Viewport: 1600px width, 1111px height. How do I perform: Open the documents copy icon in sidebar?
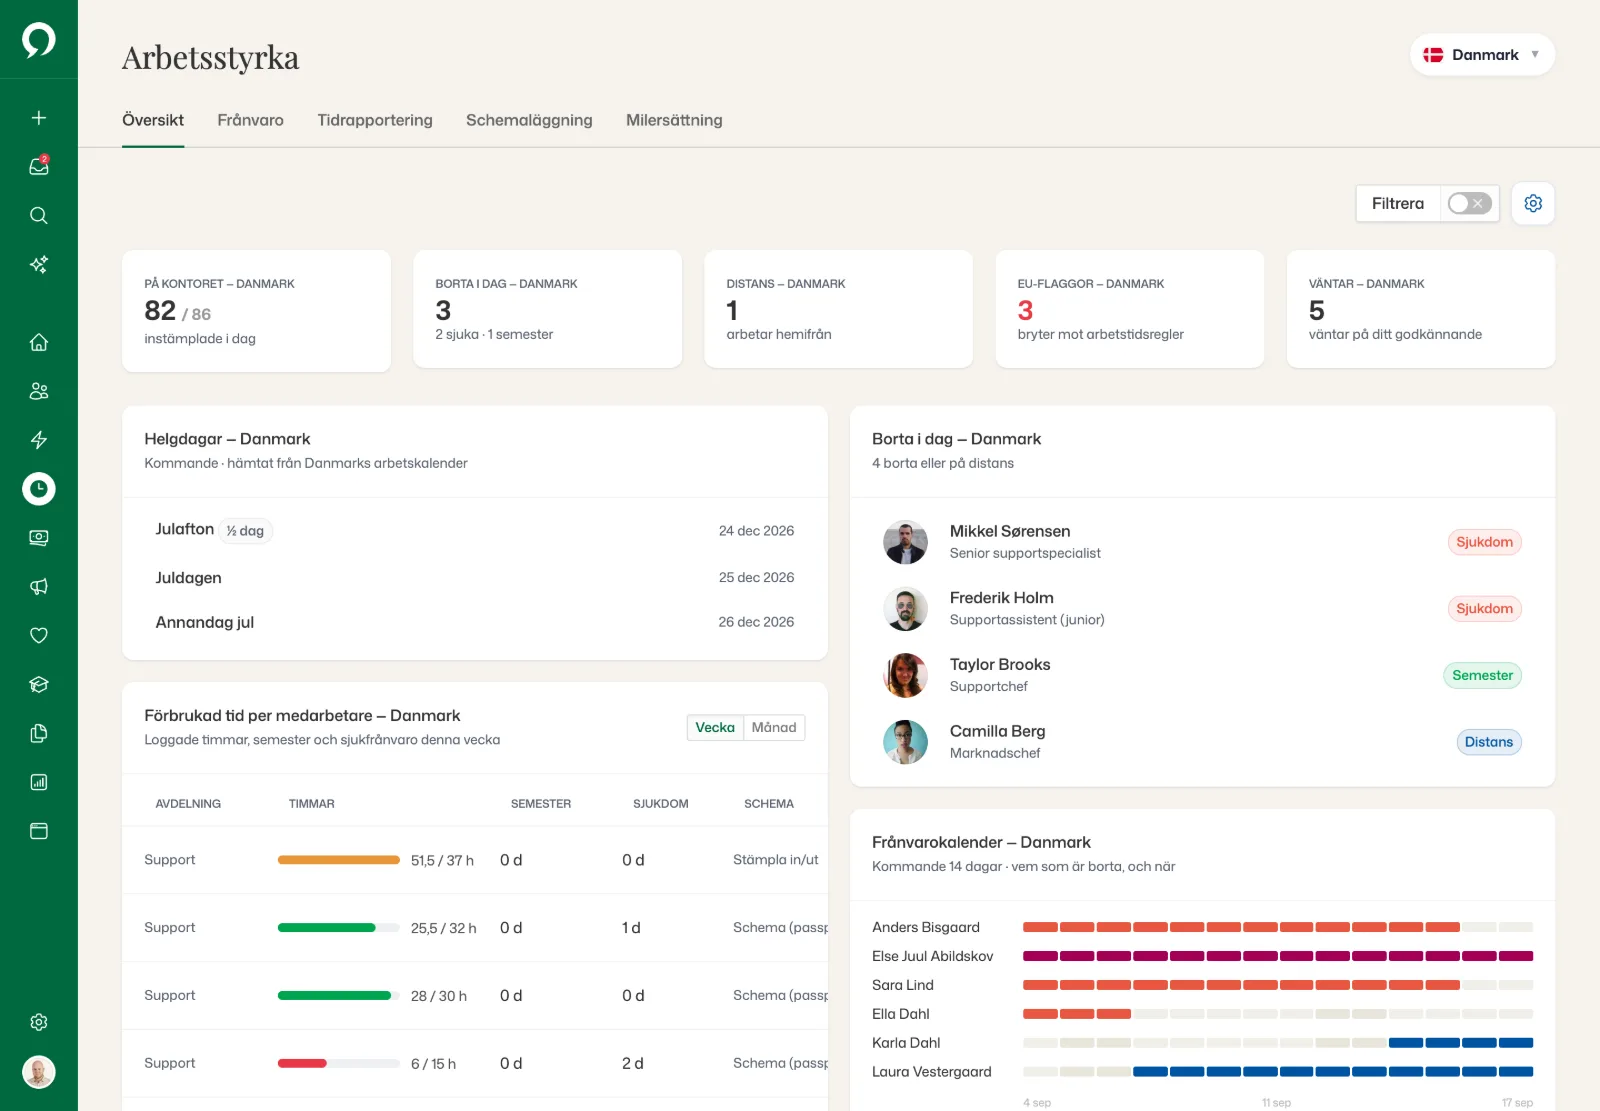point(39,733)
